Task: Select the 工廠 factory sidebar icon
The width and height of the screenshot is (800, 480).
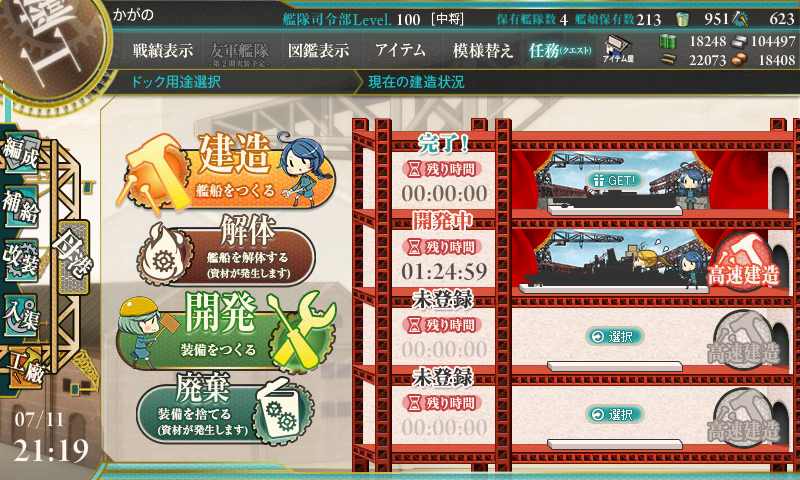Action: [x=24, y=368]
